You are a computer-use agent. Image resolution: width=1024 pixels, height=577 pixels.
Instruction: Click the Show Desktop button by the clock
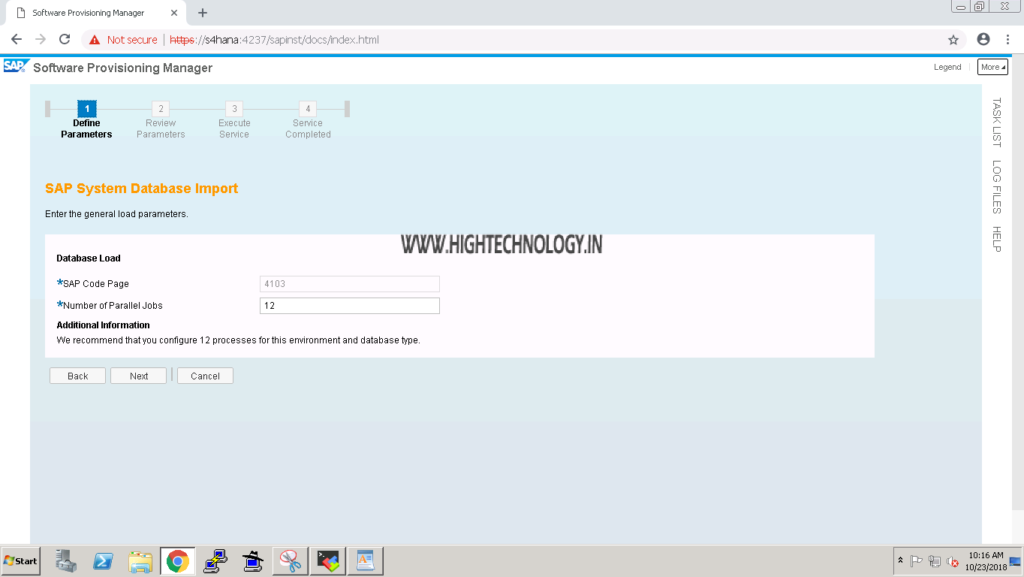tap(1016, 561)
